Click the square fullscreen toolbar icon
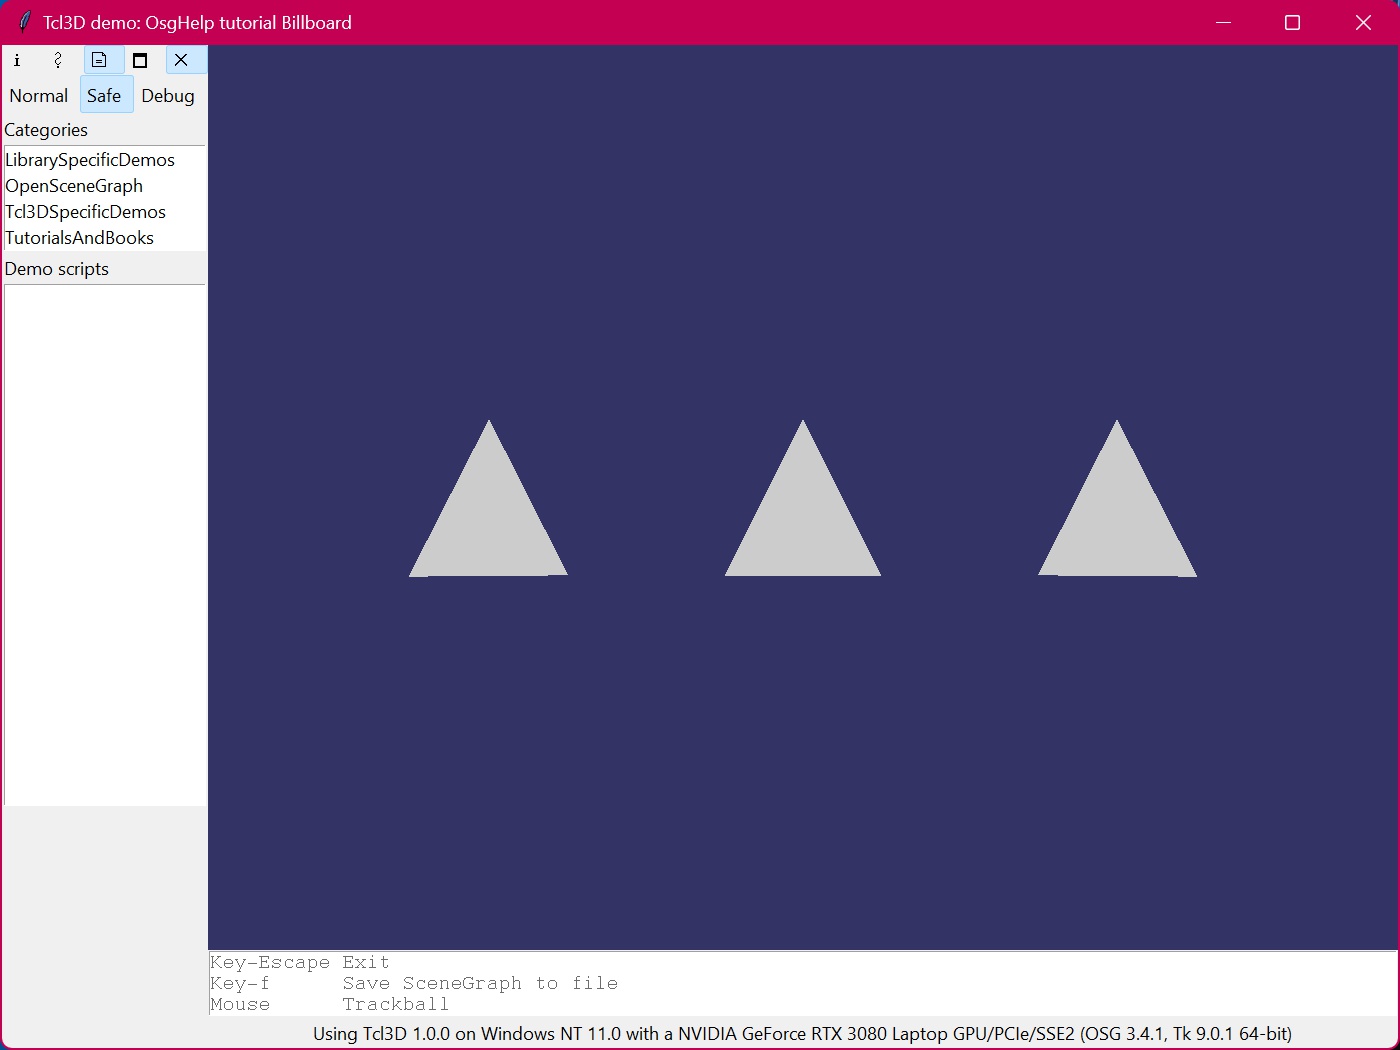Viewport: 1400px width, 1050px height. [140, 60]
